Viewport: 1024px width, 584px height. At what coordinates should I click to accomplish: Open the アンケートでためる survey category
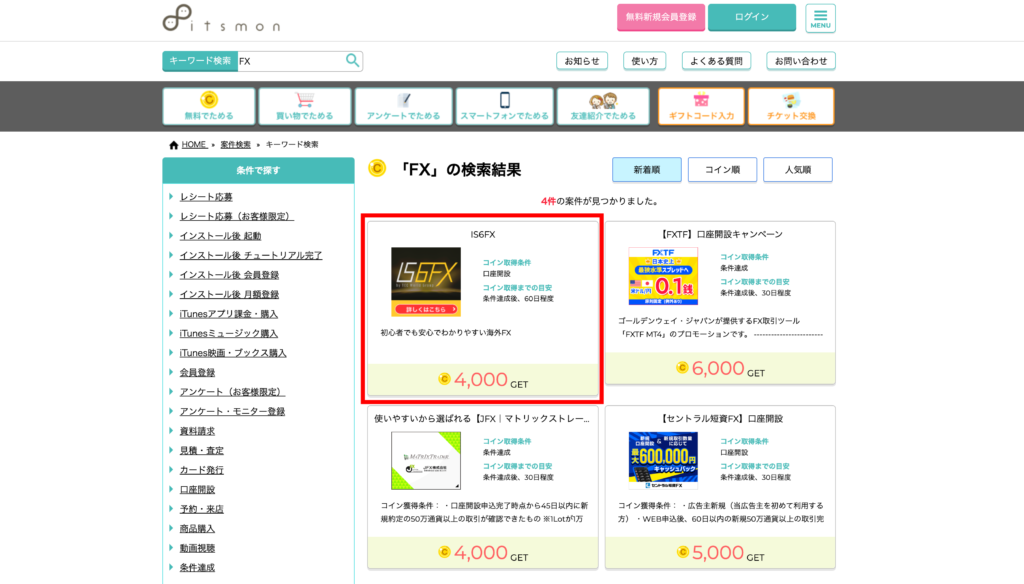403,106
